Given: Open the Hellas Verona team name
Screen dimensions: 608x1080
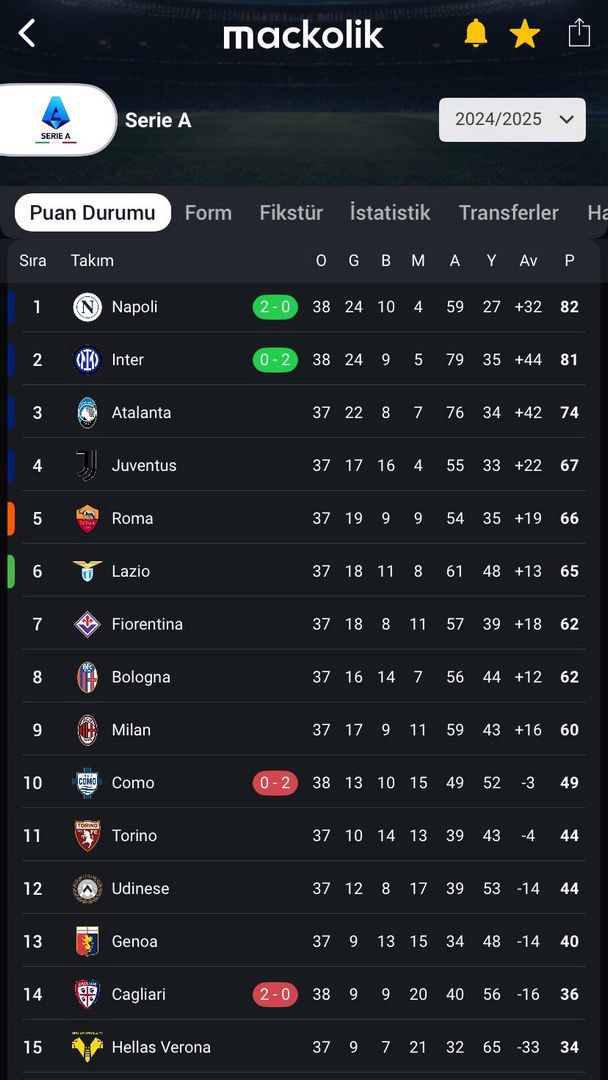Looking at the screenshot, I should point(161,1047).
